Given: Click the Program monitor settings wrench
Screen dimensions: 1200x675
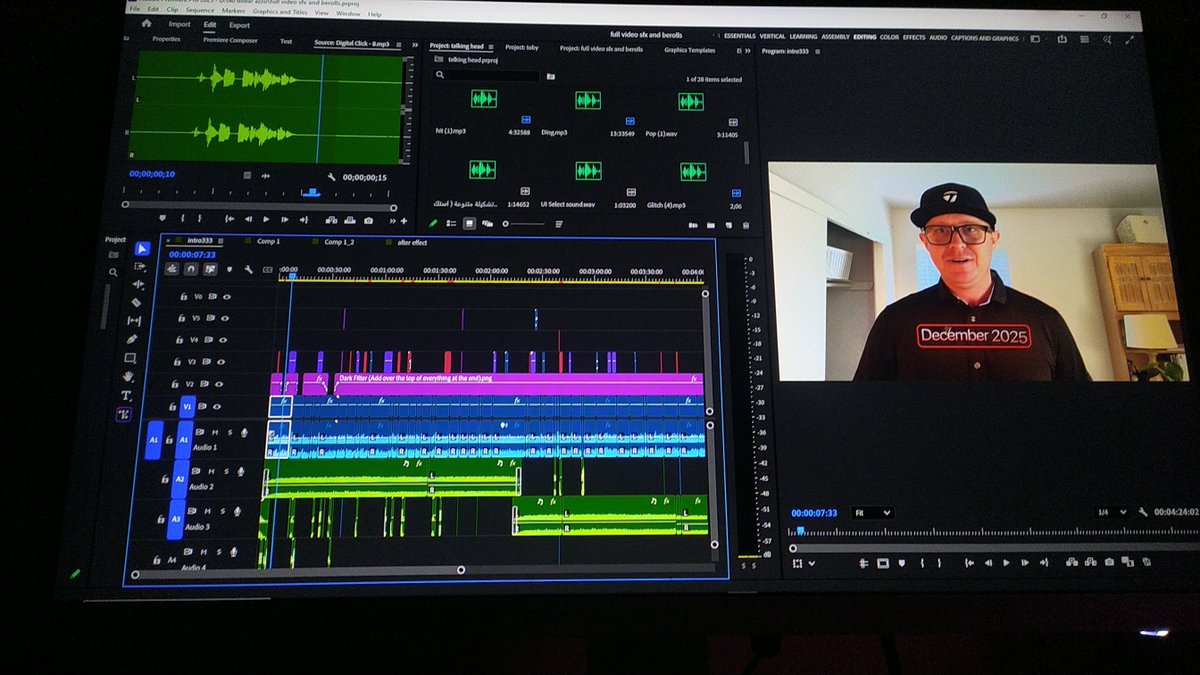Looking at the screenshot, I should 1143,511.
